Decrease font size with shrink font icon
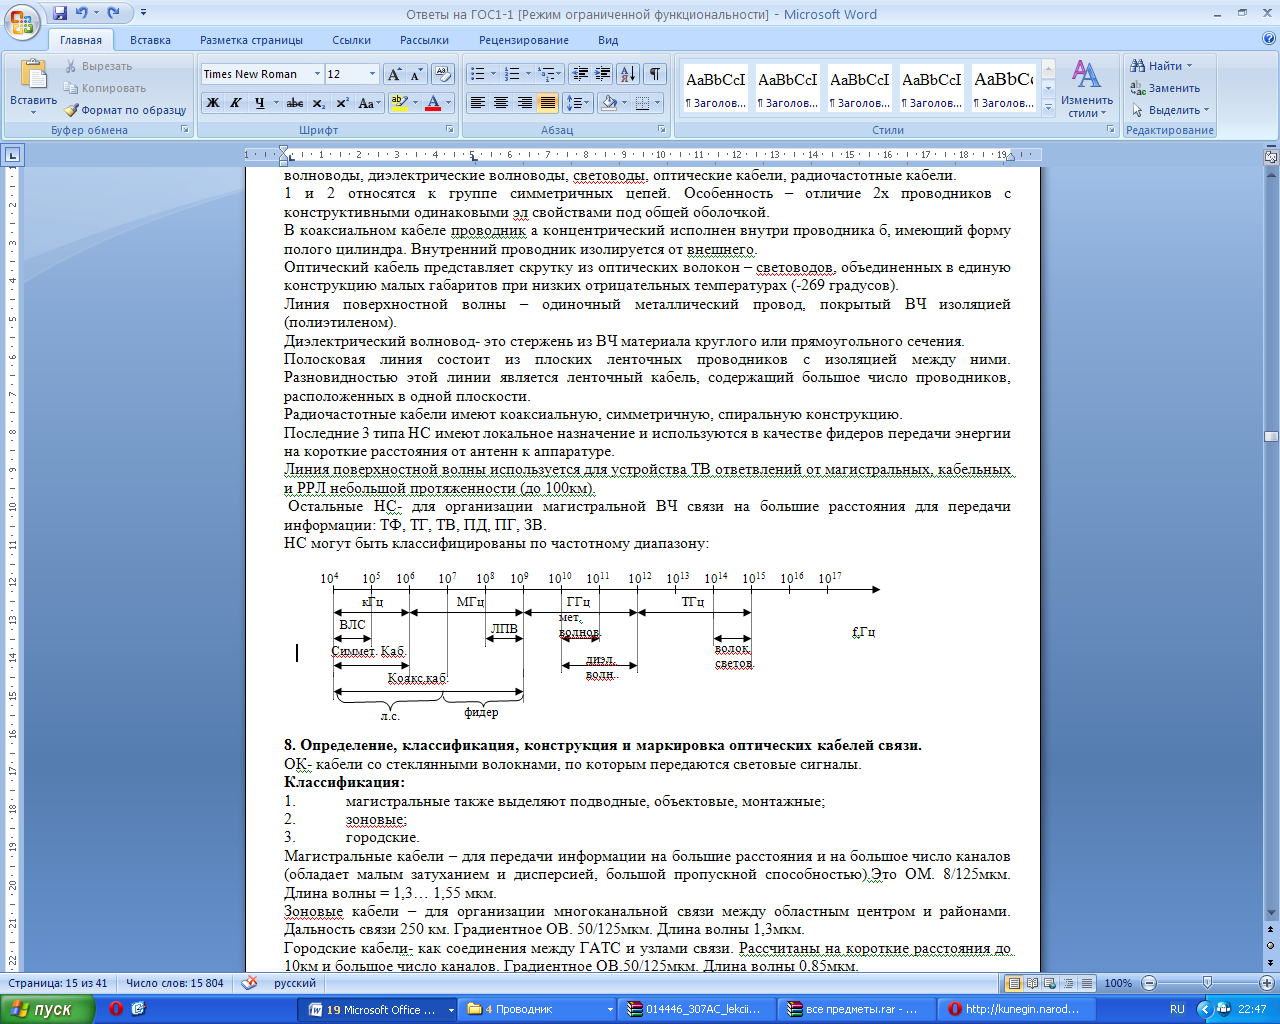 (x=415, y=74)
